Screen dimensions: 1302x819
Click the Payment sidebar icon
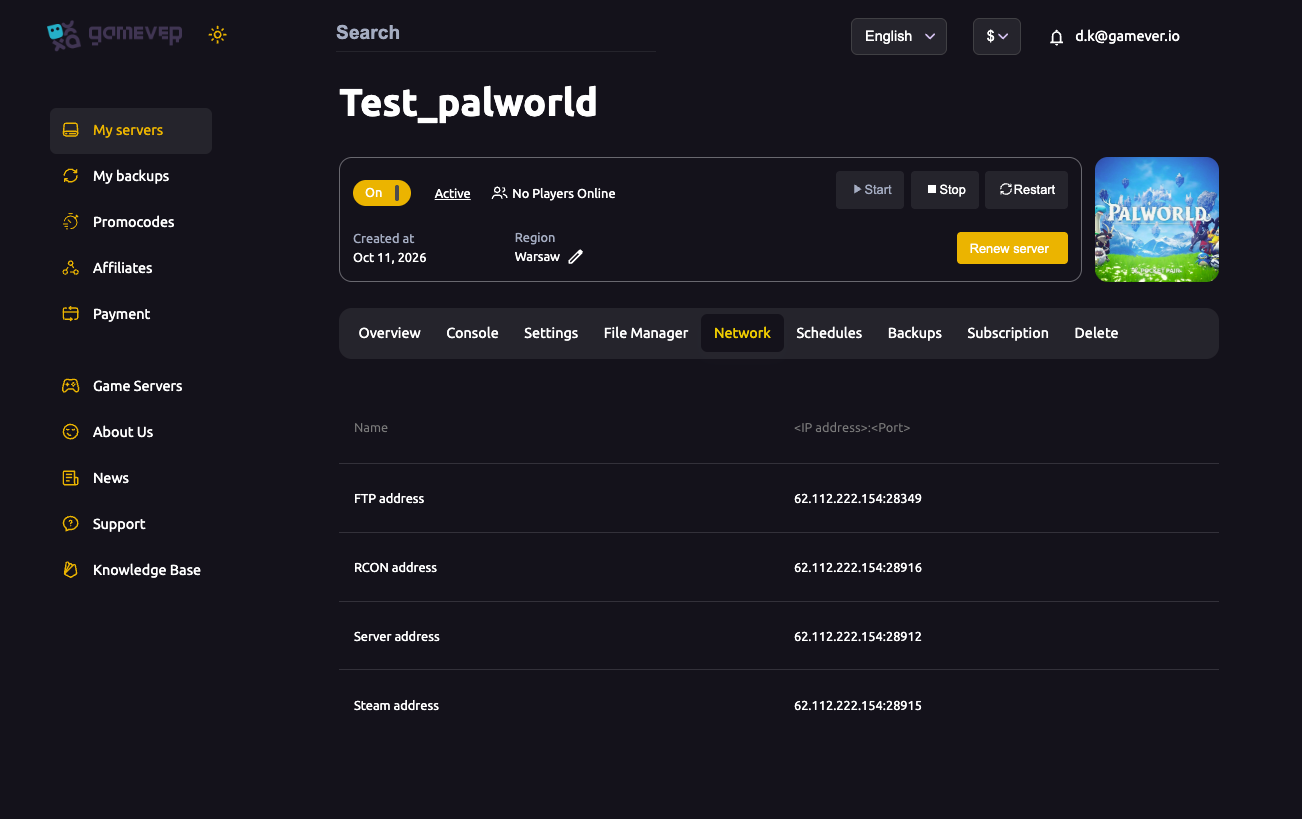tap(70, 314)
